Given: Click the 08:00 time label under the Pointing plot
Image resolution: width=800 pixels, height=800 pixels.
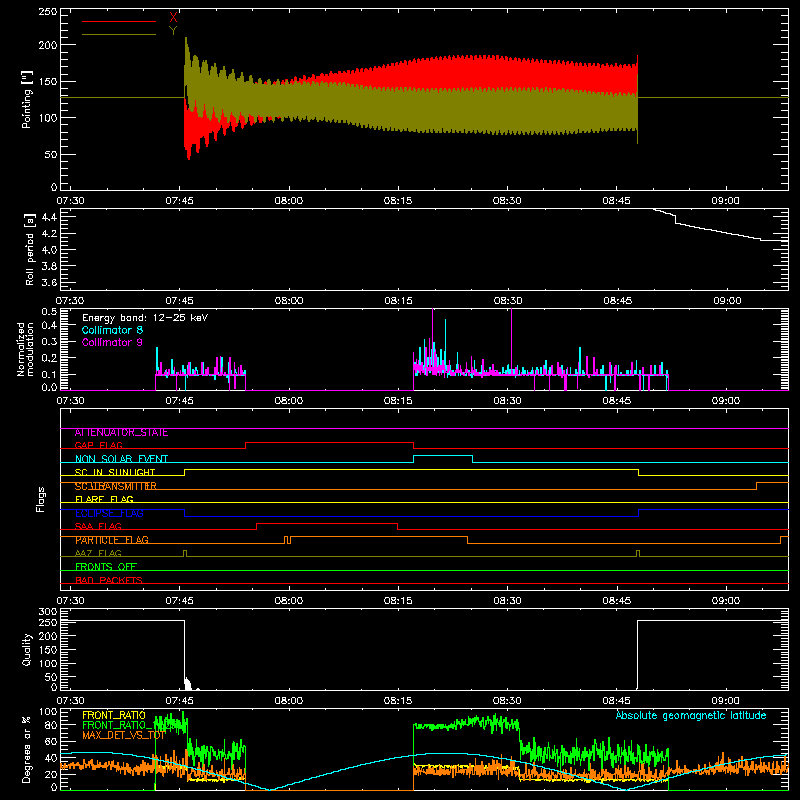Looking at the screenshot, I should click(289, 201).
